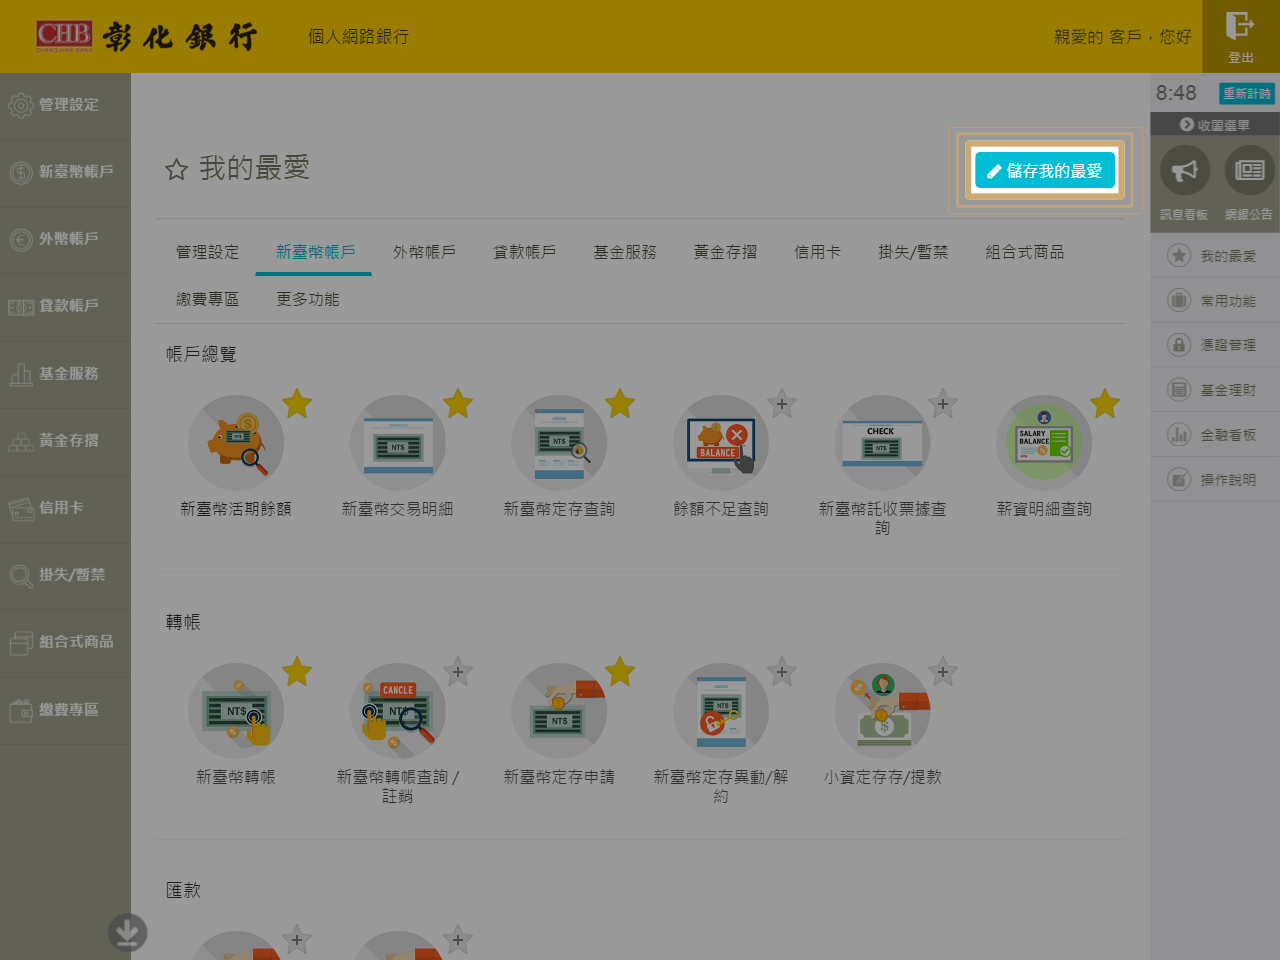
Task: Remove star from 新臺幣定存查詢 favorite
Action: [620, 403]
